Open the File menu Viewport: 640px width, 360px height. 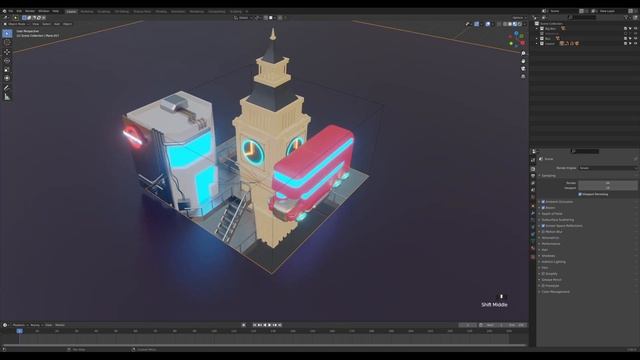point(11,11)
